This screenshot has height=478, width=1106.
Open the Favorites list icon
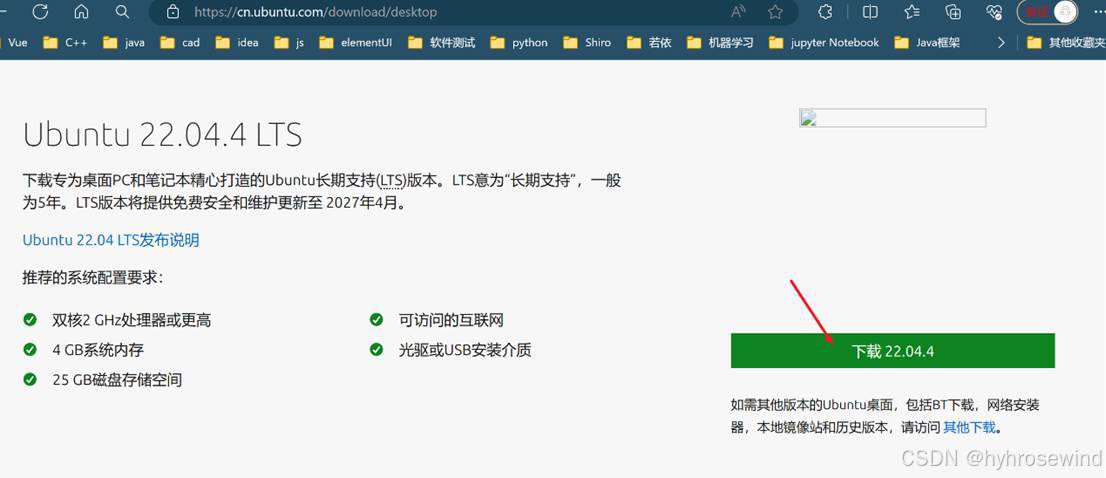(x=912, y=11)
